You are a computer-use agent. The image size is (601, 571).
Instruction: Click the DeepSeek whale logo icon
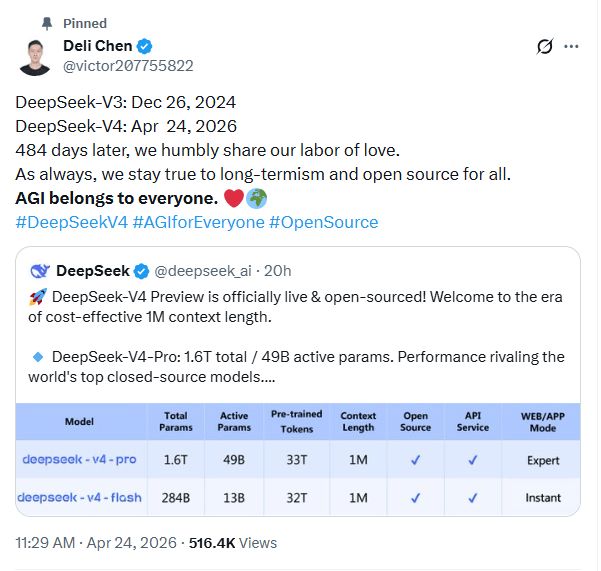[40, 271]
